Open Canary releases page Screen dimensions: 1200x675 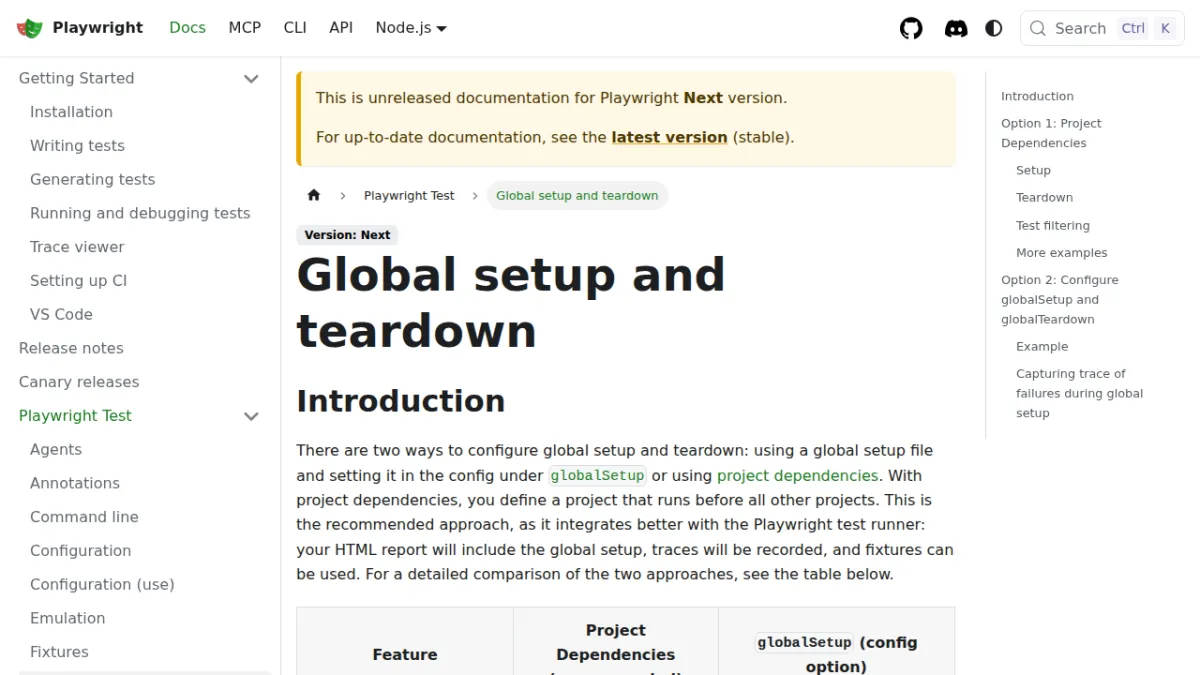(79, 382)
